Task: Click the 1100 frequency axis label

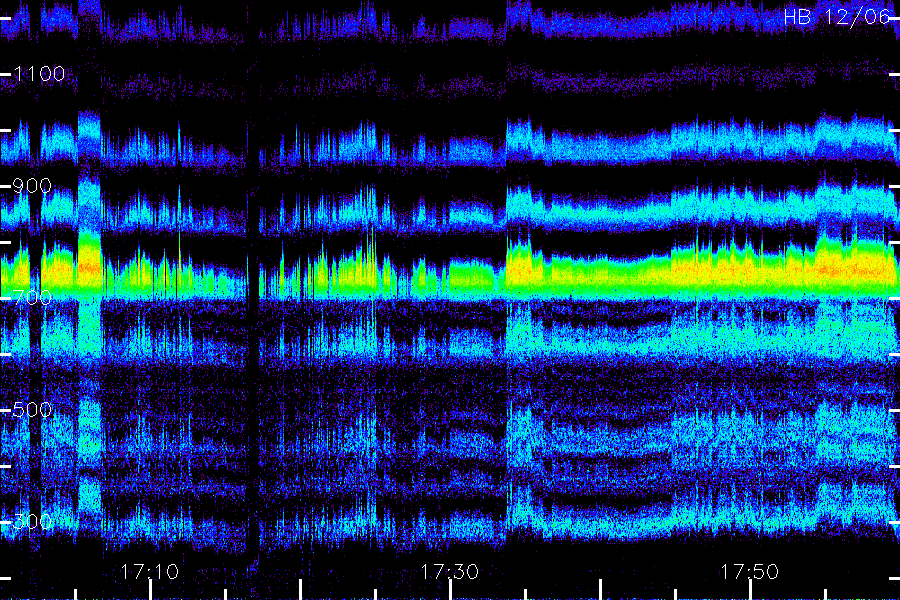Action: tap(39, 74)
